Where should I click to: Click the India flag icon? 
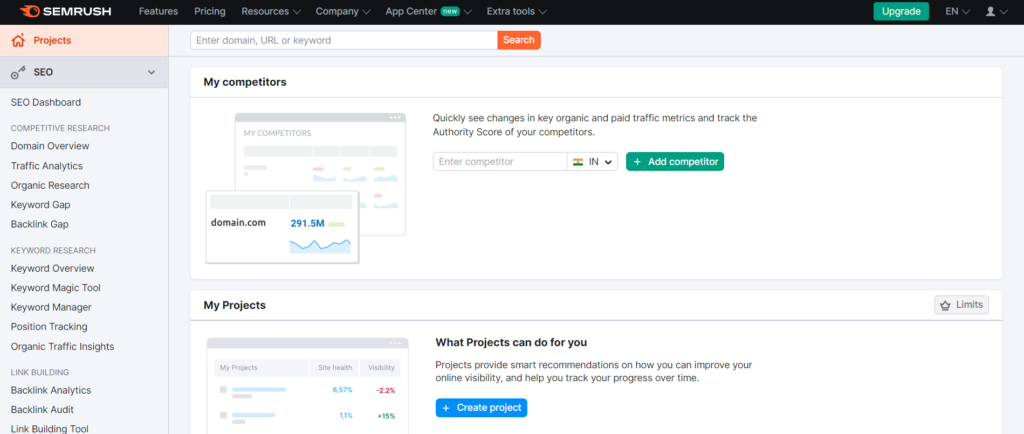coord(578,162)
